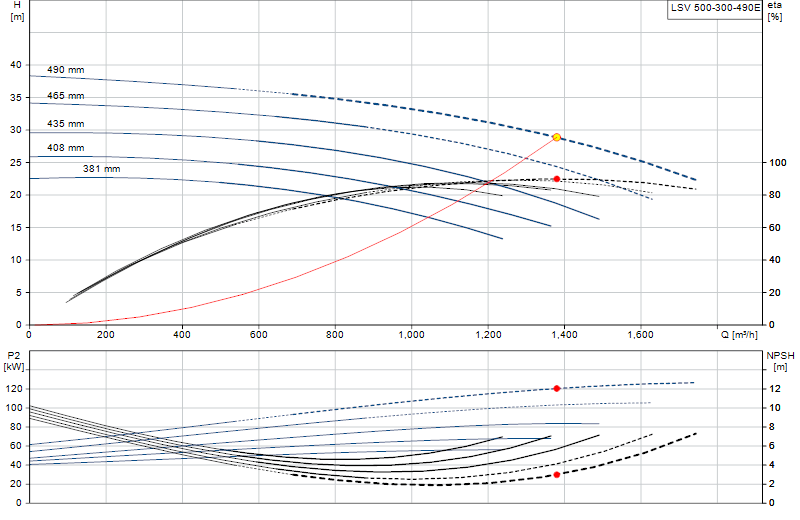The image size is (800, 520).
Task: Click the 35 tick on the head axis
Action: click(x=16, y=97)
